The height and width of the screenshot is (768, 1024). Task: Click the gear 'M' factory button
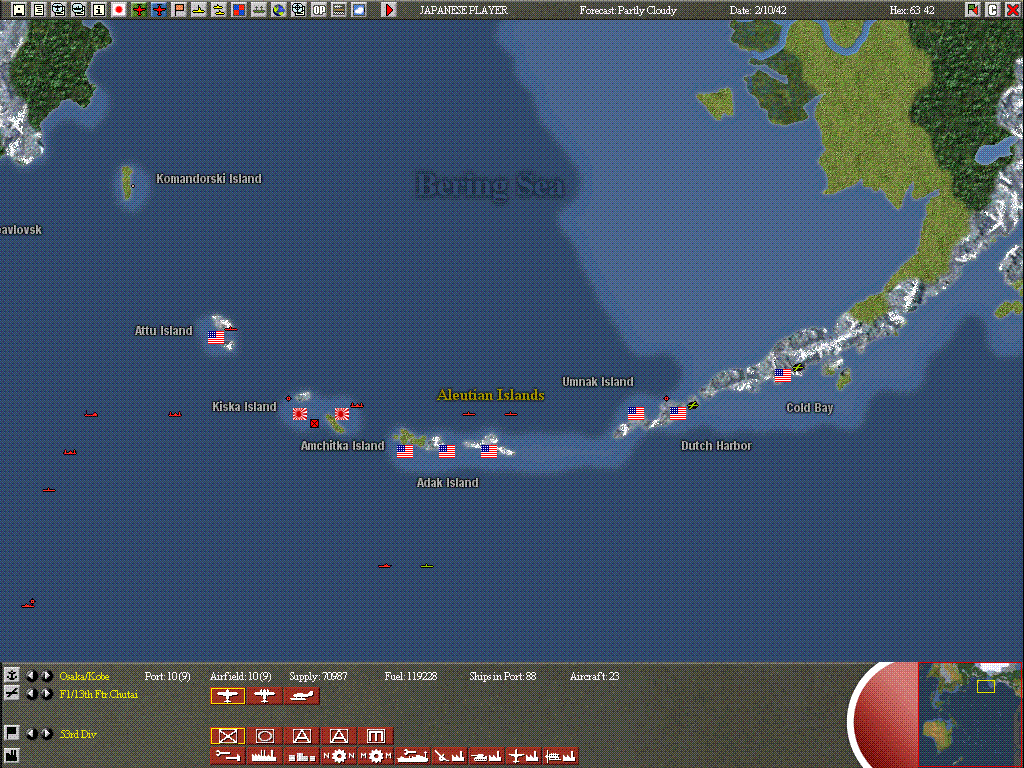point(376,756)
